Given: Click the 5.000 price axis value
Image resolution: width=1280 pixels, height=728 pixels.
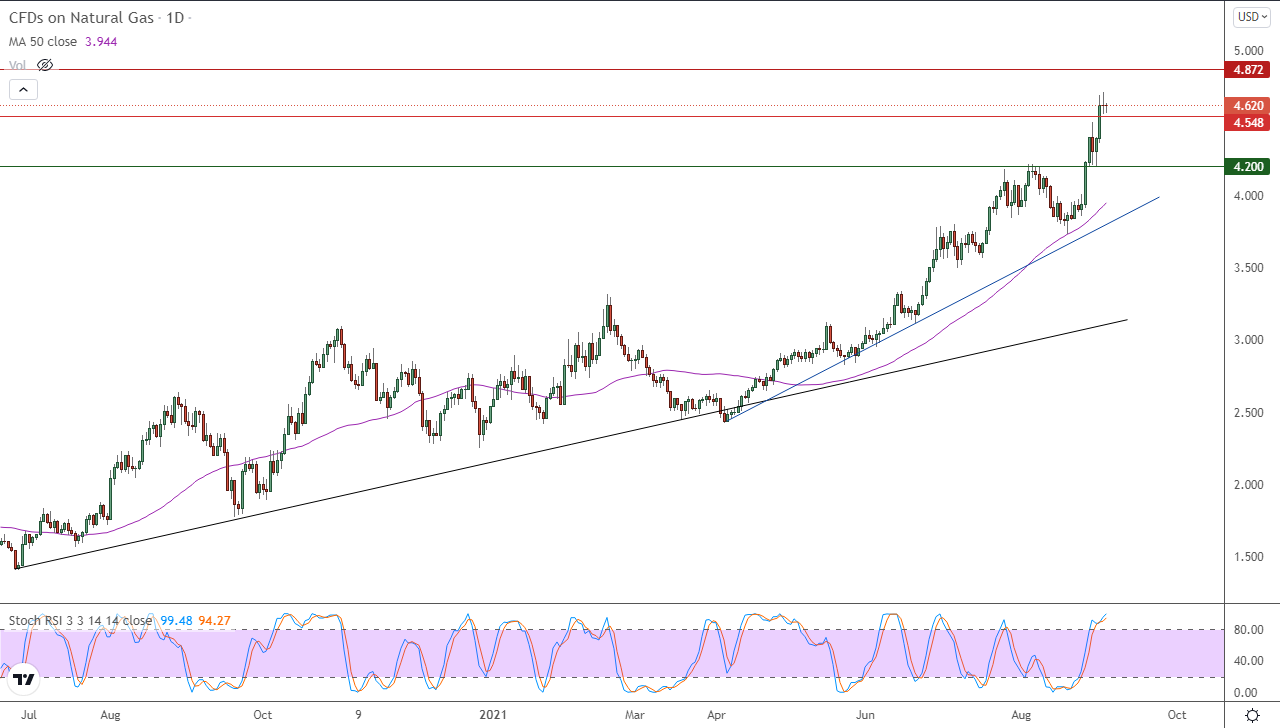Looking at the screenshot, I should [x=1248, y=51].
